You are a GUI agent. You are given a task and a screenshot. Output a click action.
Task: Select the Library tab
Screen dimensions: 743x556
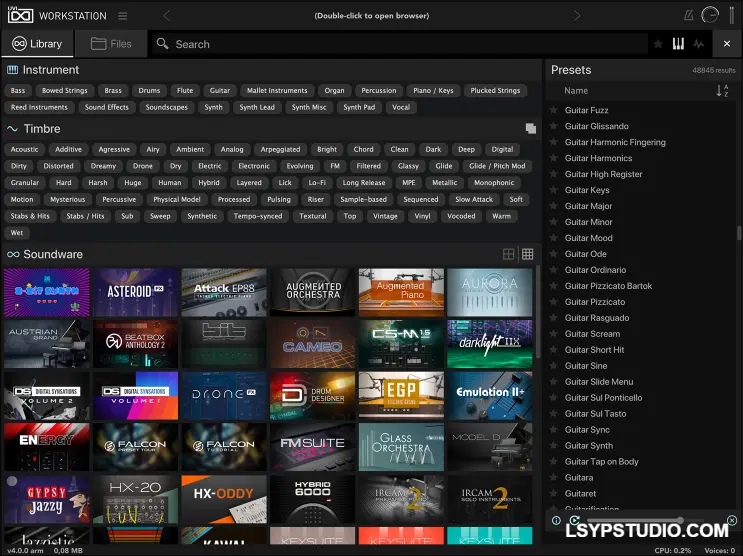pos(37,44)
